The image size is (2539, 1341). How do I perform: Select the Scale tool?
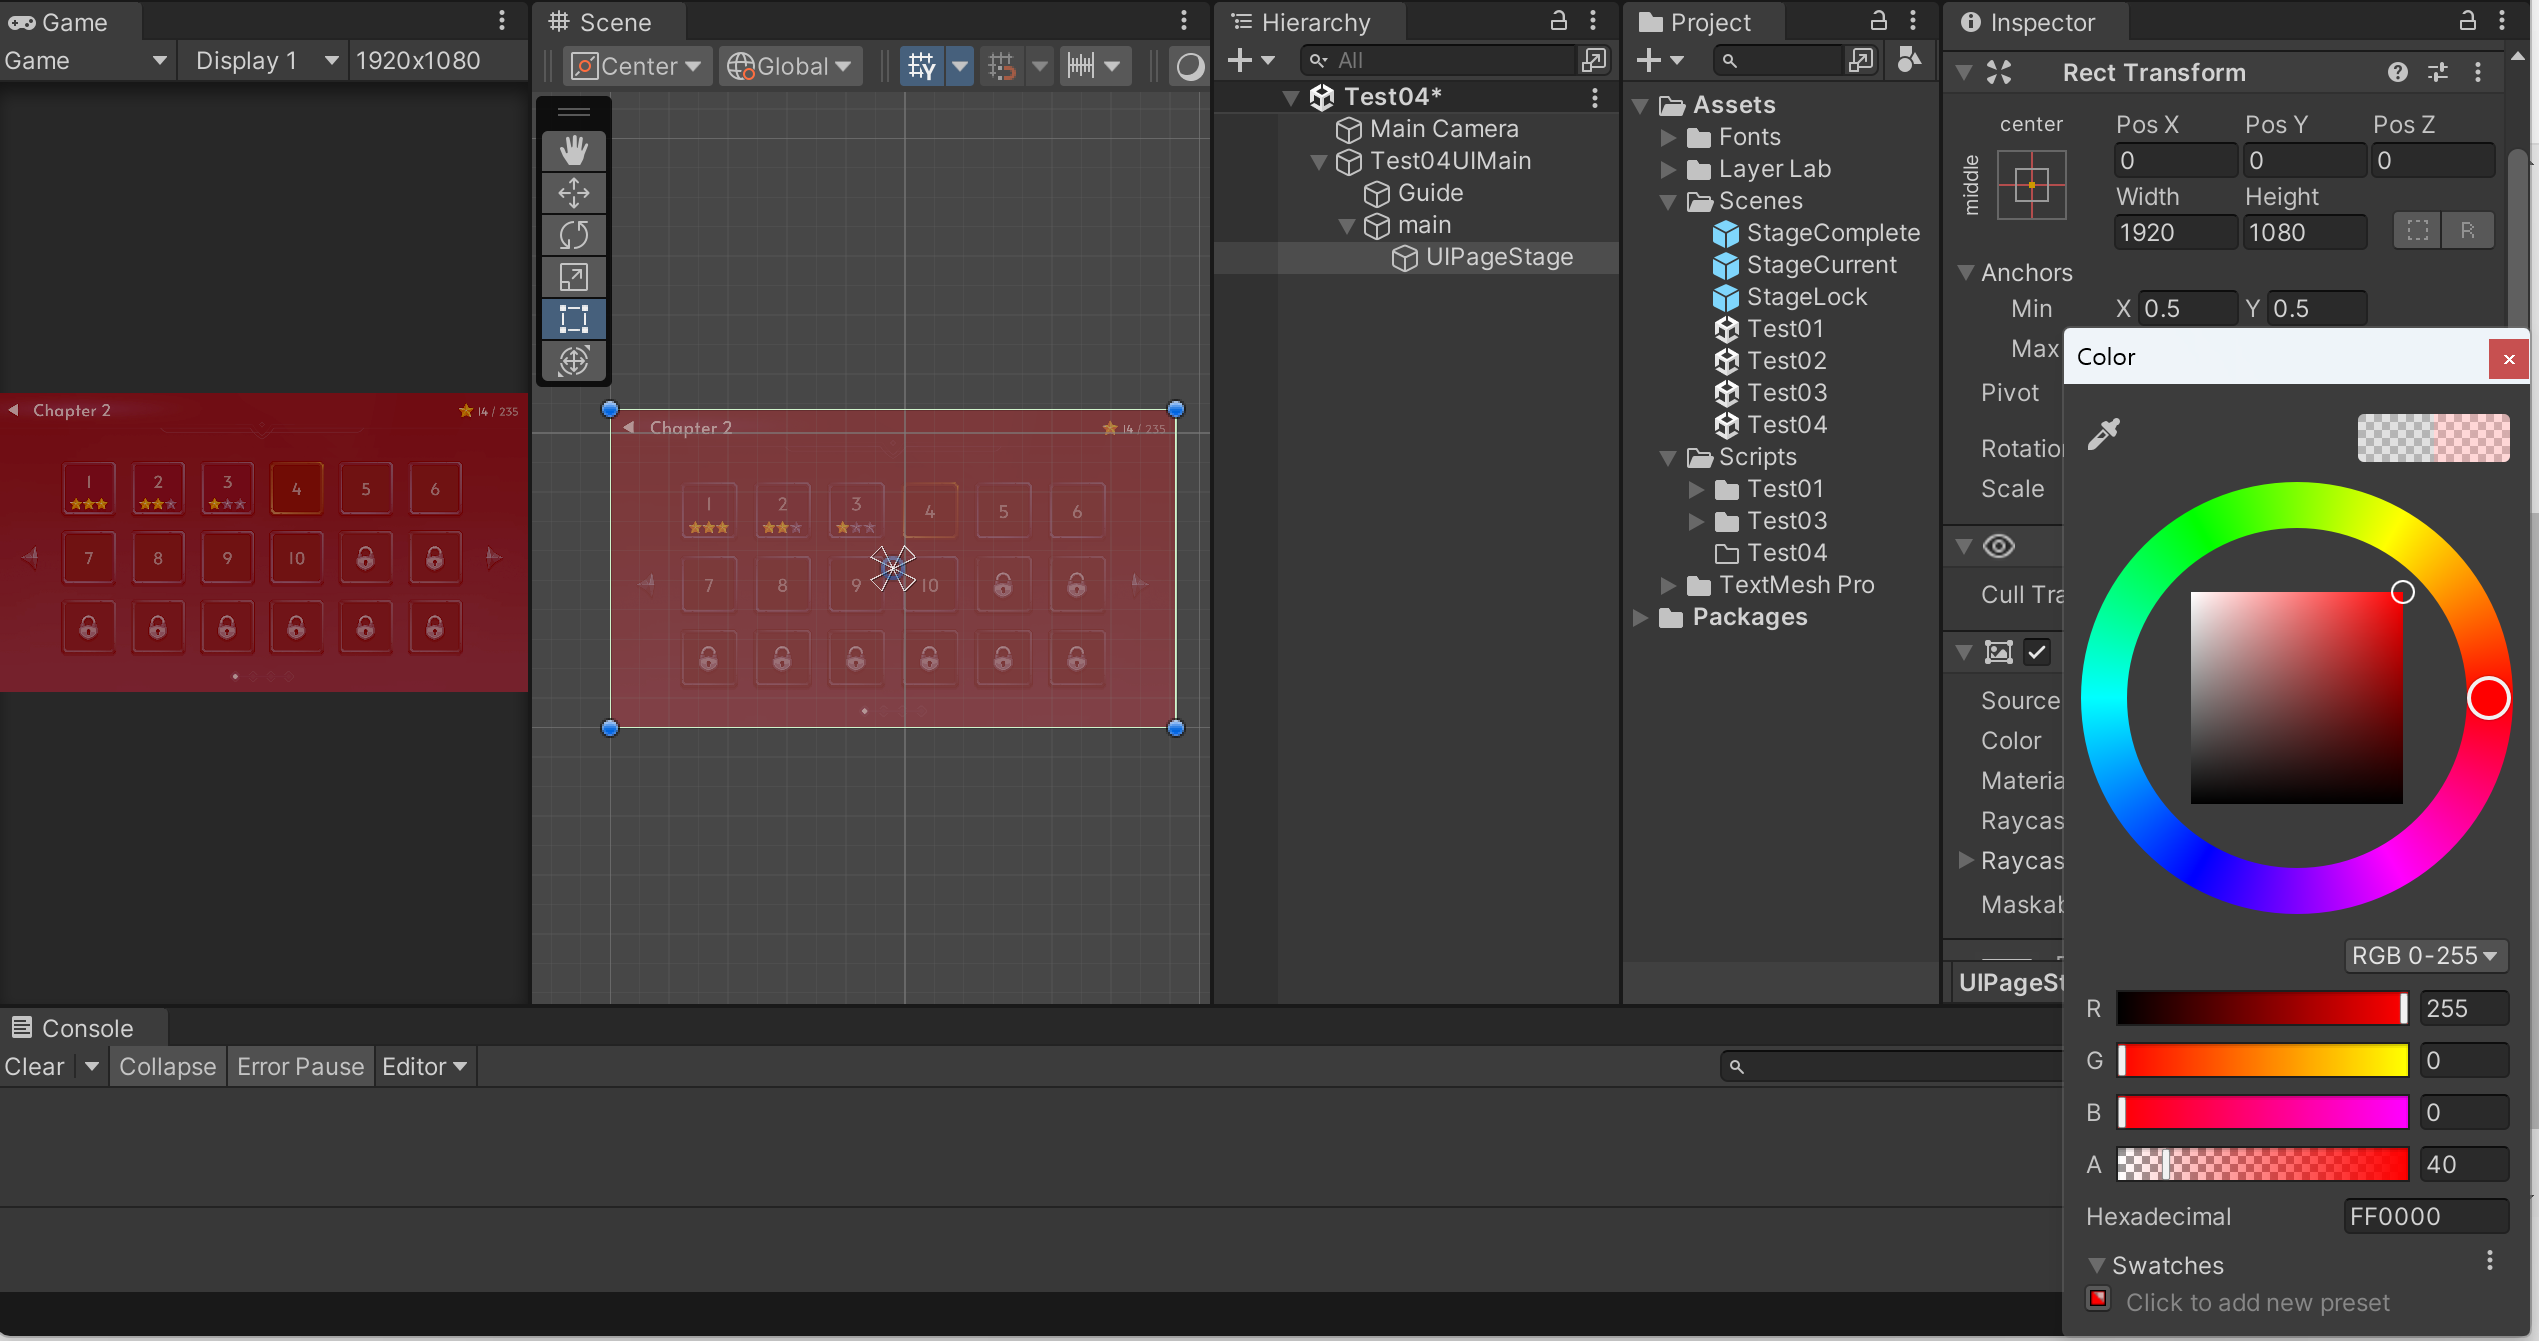[573, 277]
